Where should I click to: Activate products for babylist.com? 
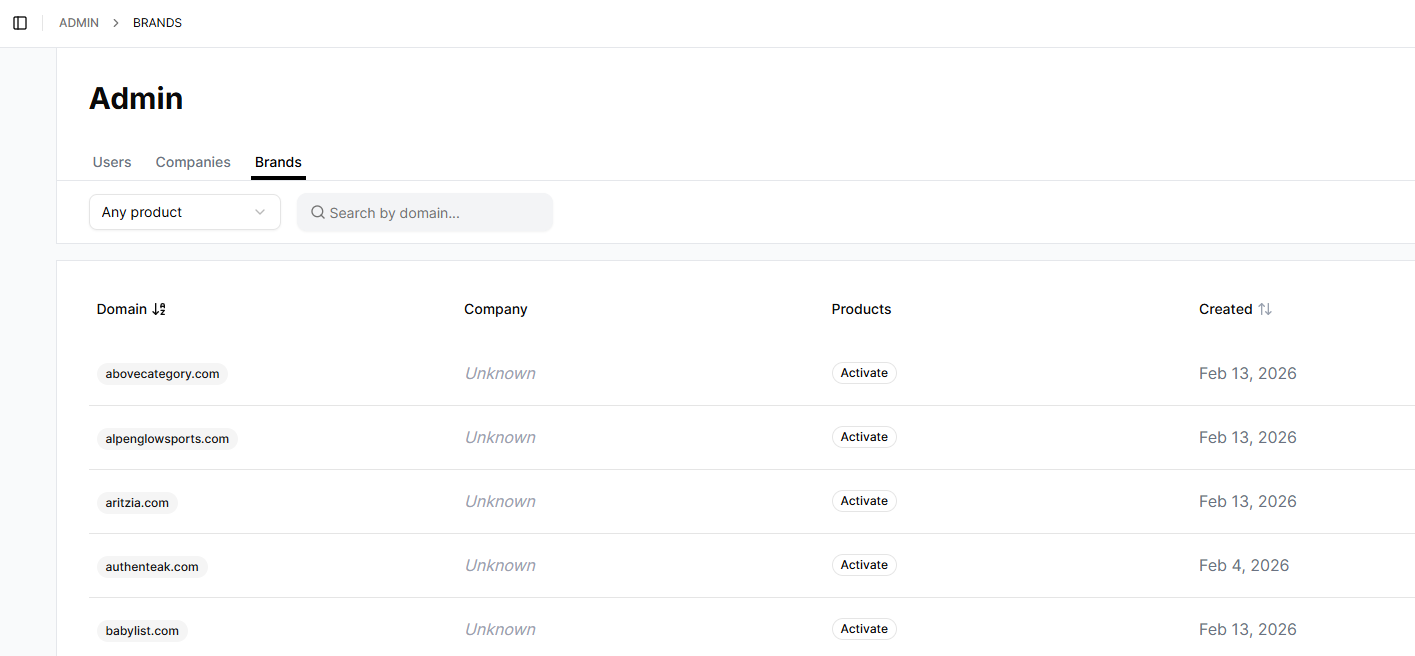pos(863,628)
